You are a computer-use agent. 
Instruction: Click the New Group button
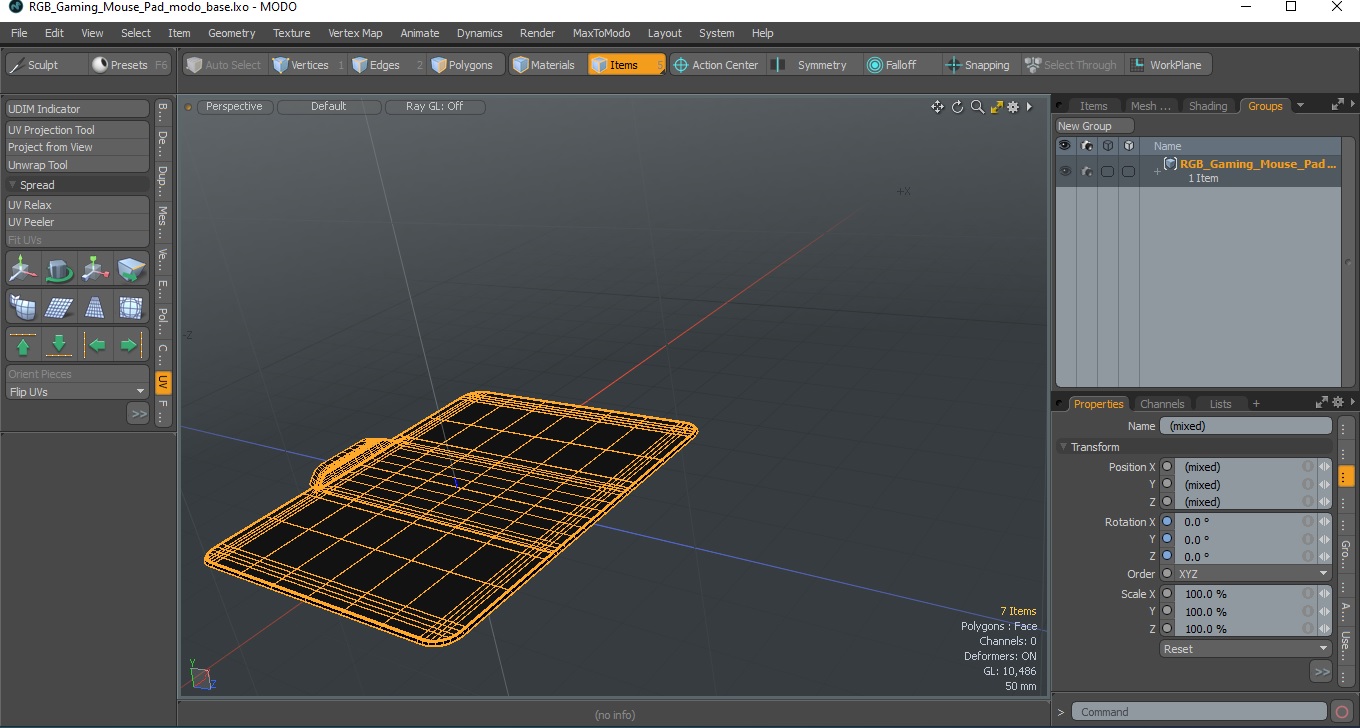click(1095, 126)
